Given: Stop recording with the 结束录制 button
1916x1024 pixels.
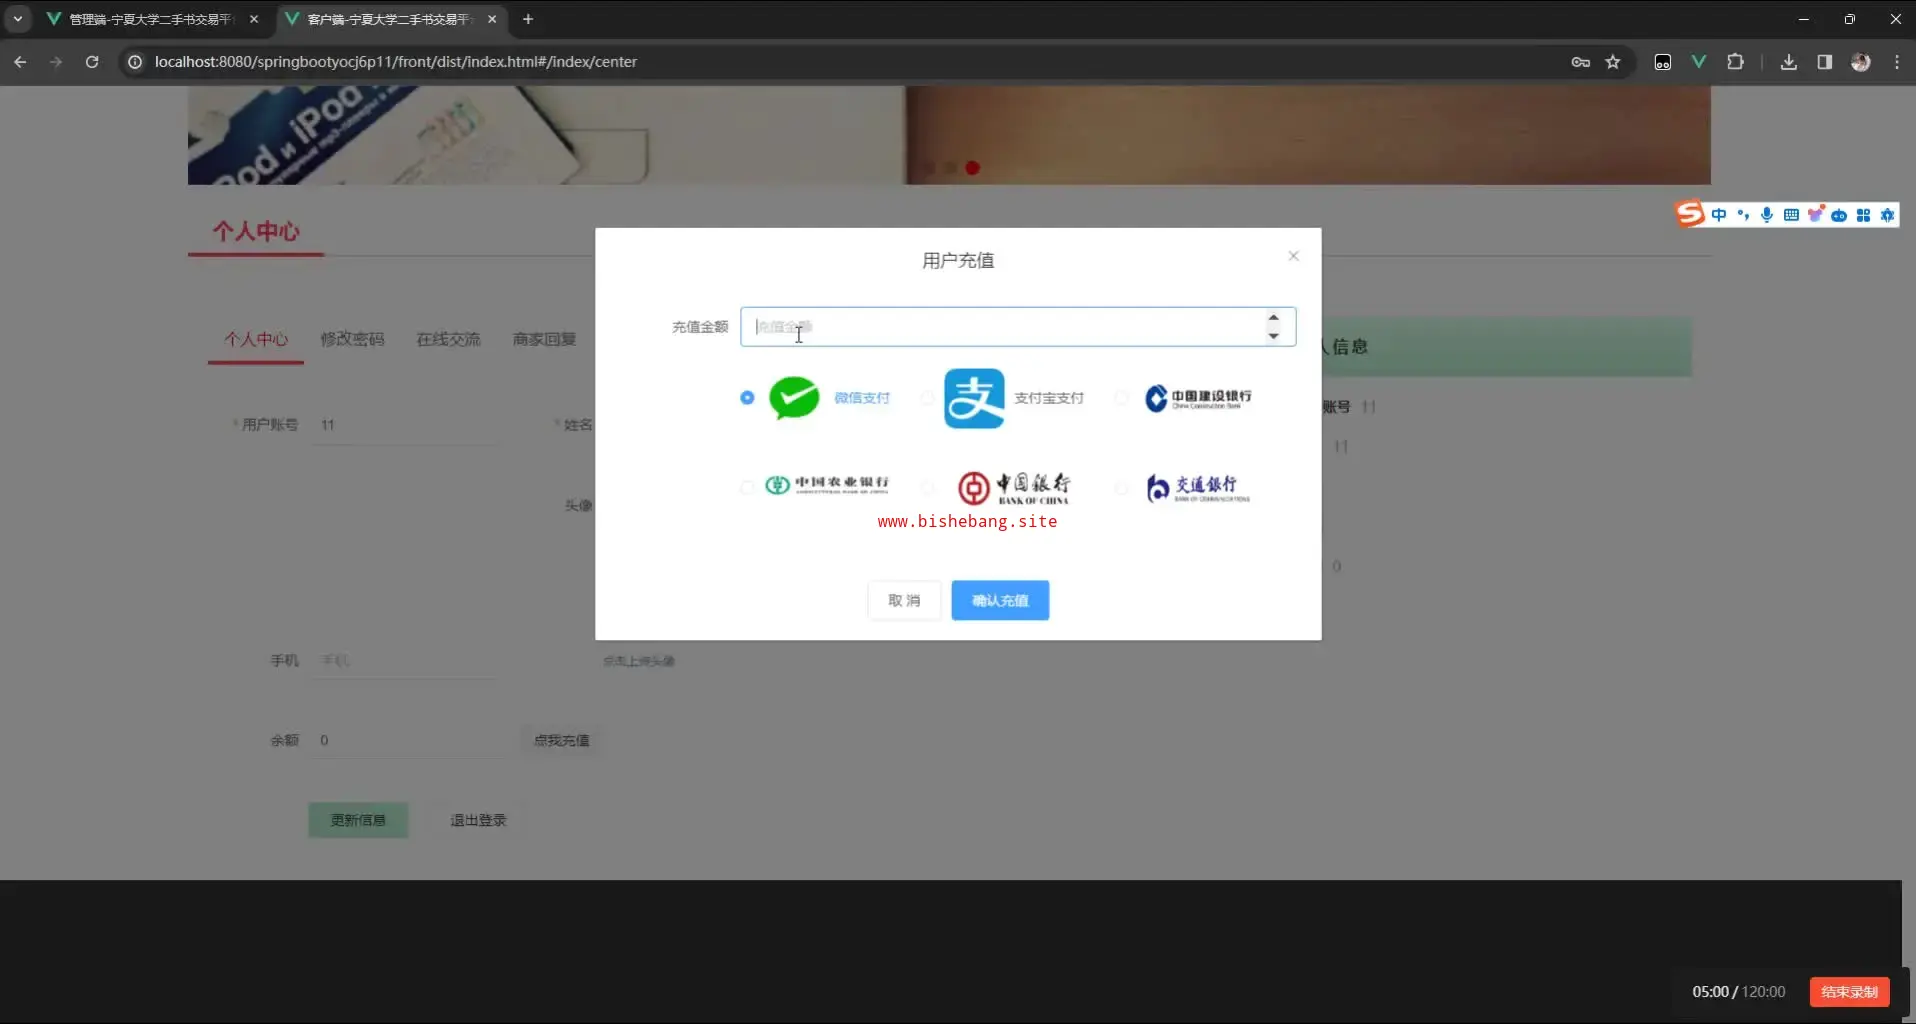Looking at the screenshot, I should [1849, 992].
